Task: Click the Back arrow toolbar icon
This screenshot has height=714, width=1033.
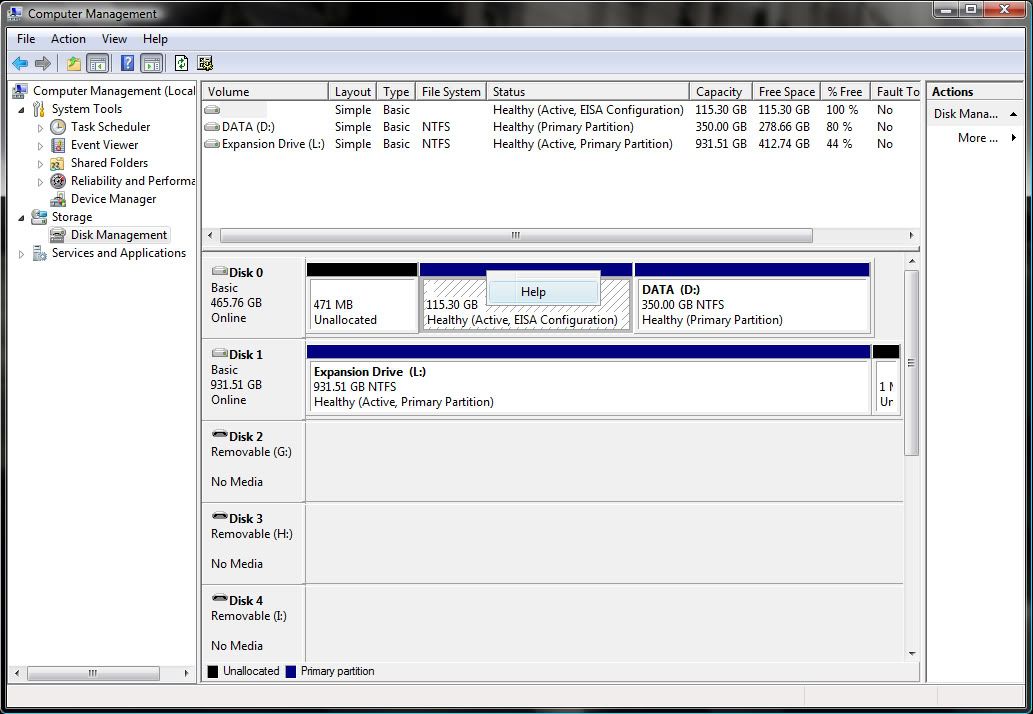Action: pyautogui.click(x=20, y=63)
